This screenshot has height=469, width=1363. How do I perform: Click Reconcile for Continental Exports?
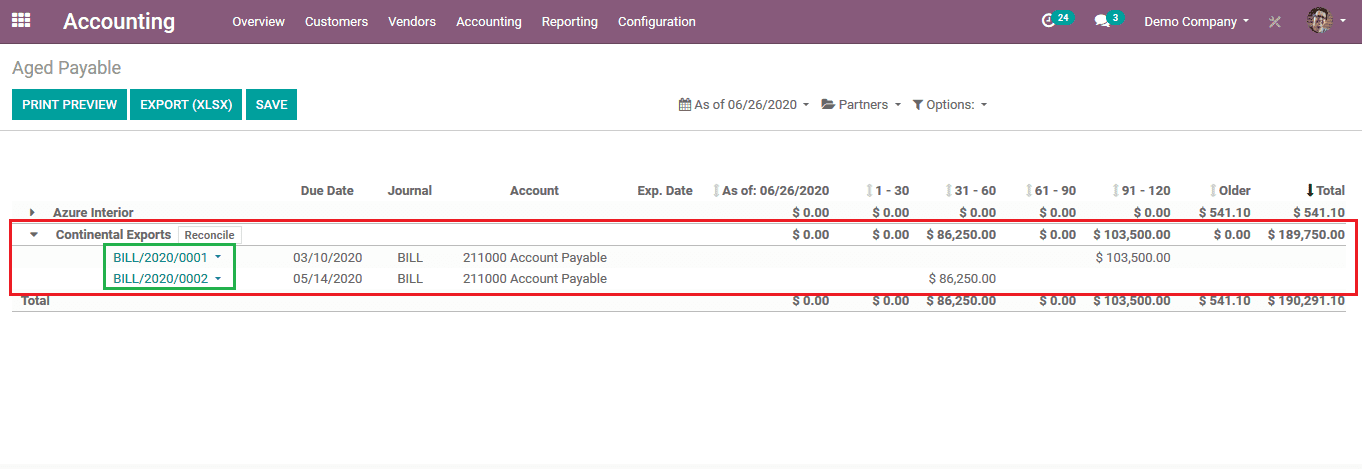tap(210, 235)
